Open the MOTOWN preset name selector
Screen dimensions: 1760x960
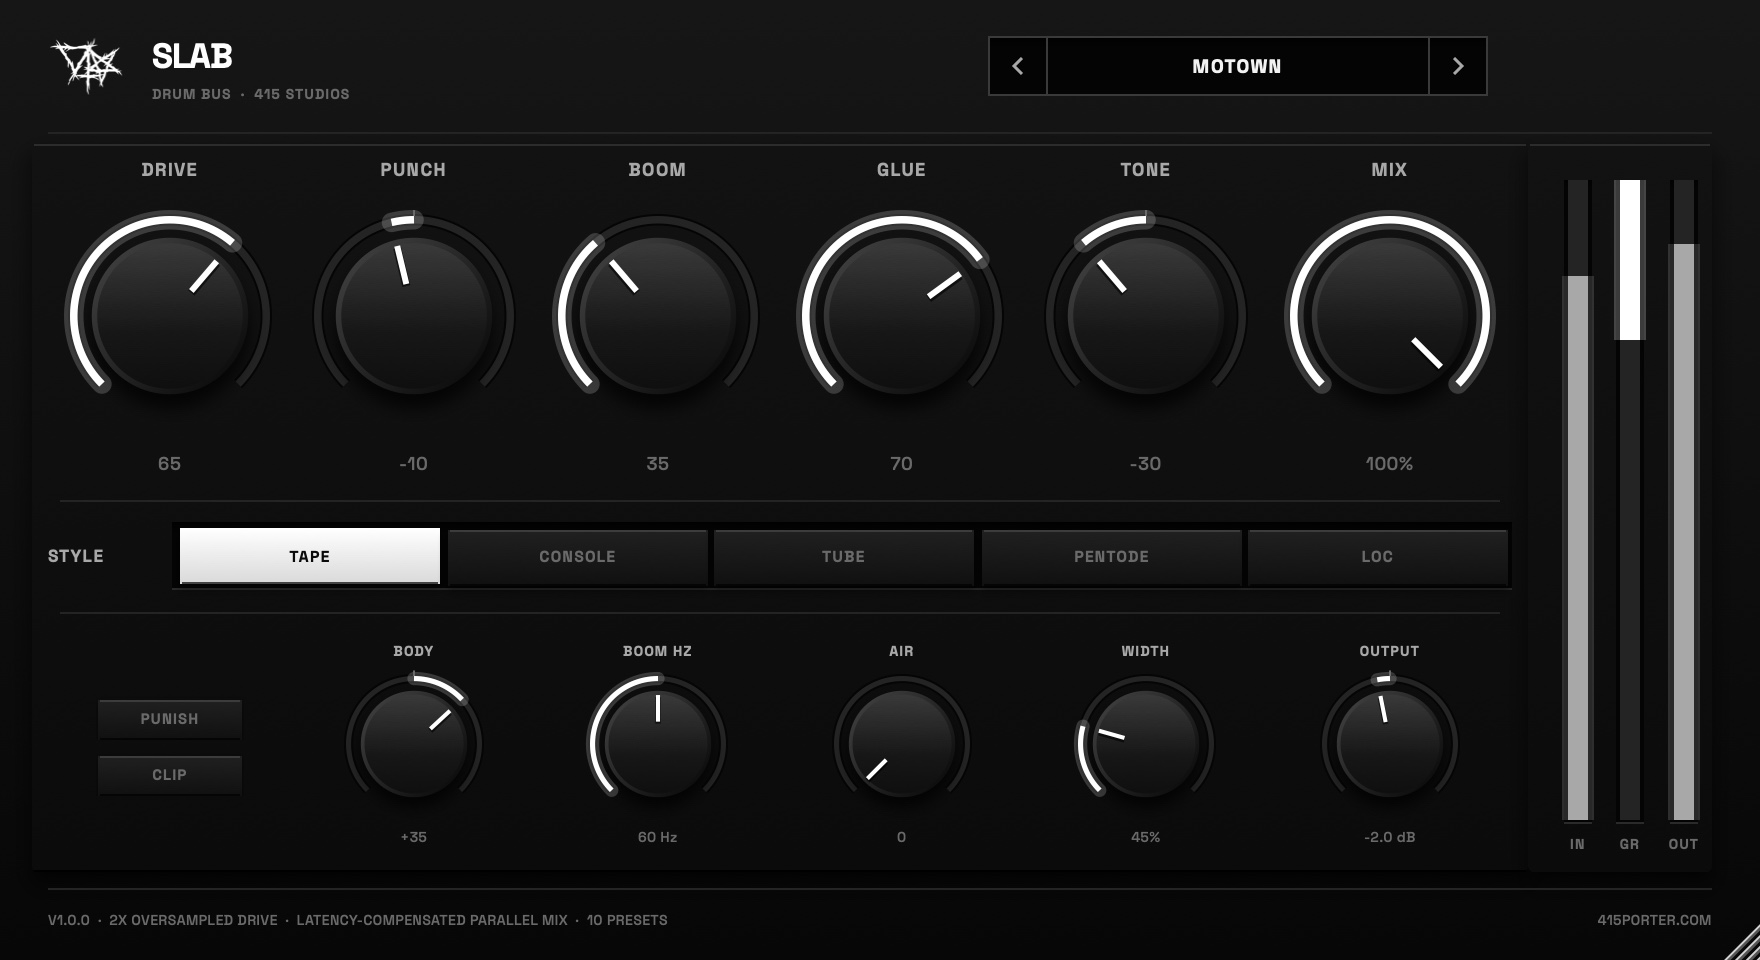click(x=1237, y=66)
